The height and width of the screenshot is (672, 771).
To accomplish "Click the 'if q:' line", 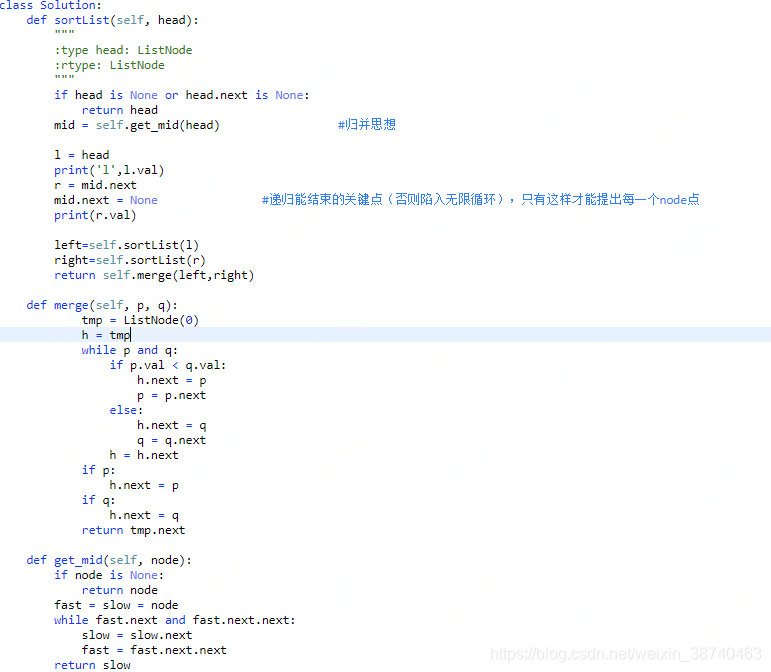I will (98, 500).
